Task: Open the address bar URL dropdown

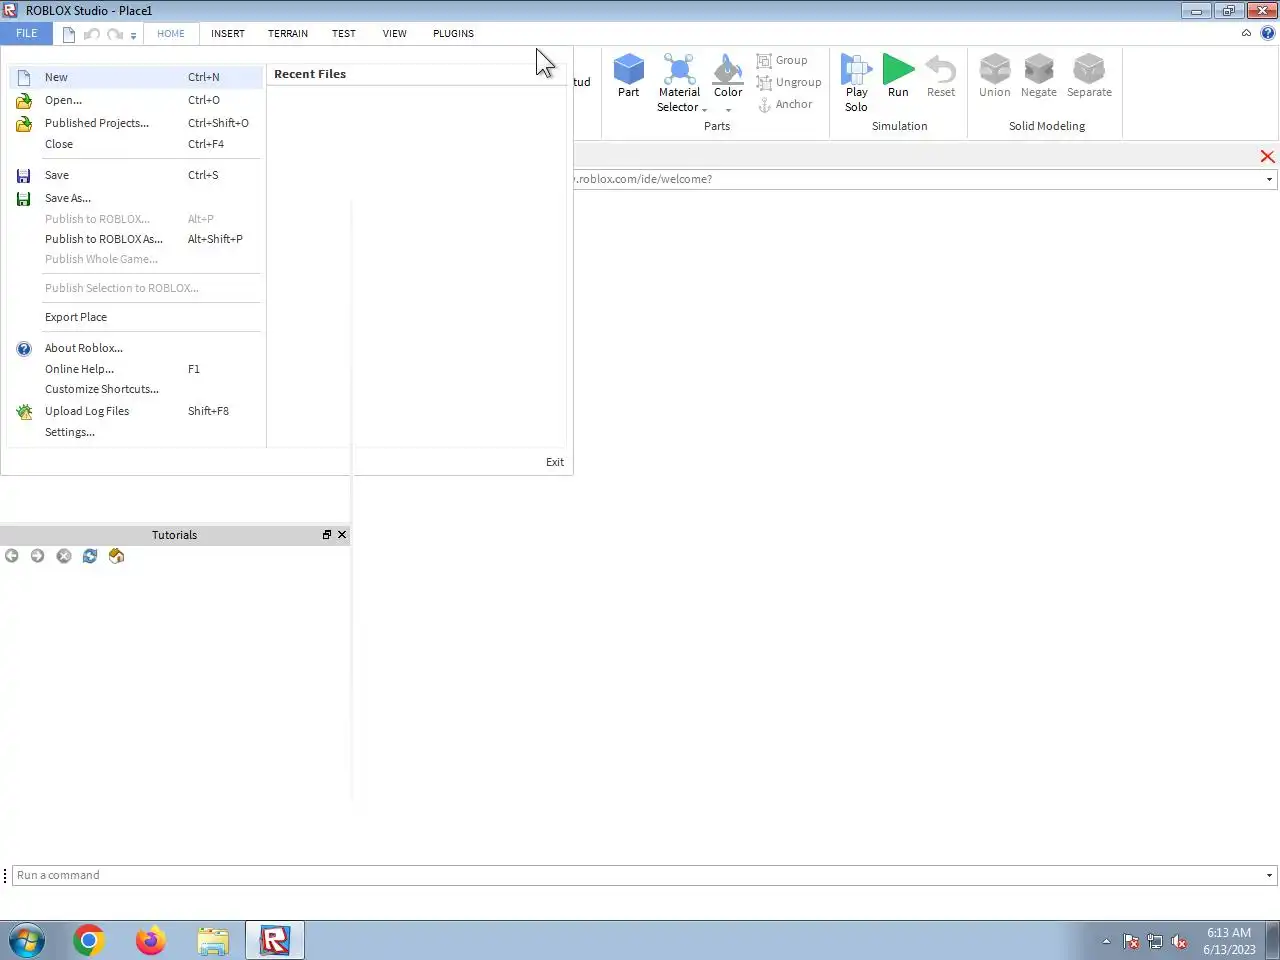Action: click(1269, 179)
